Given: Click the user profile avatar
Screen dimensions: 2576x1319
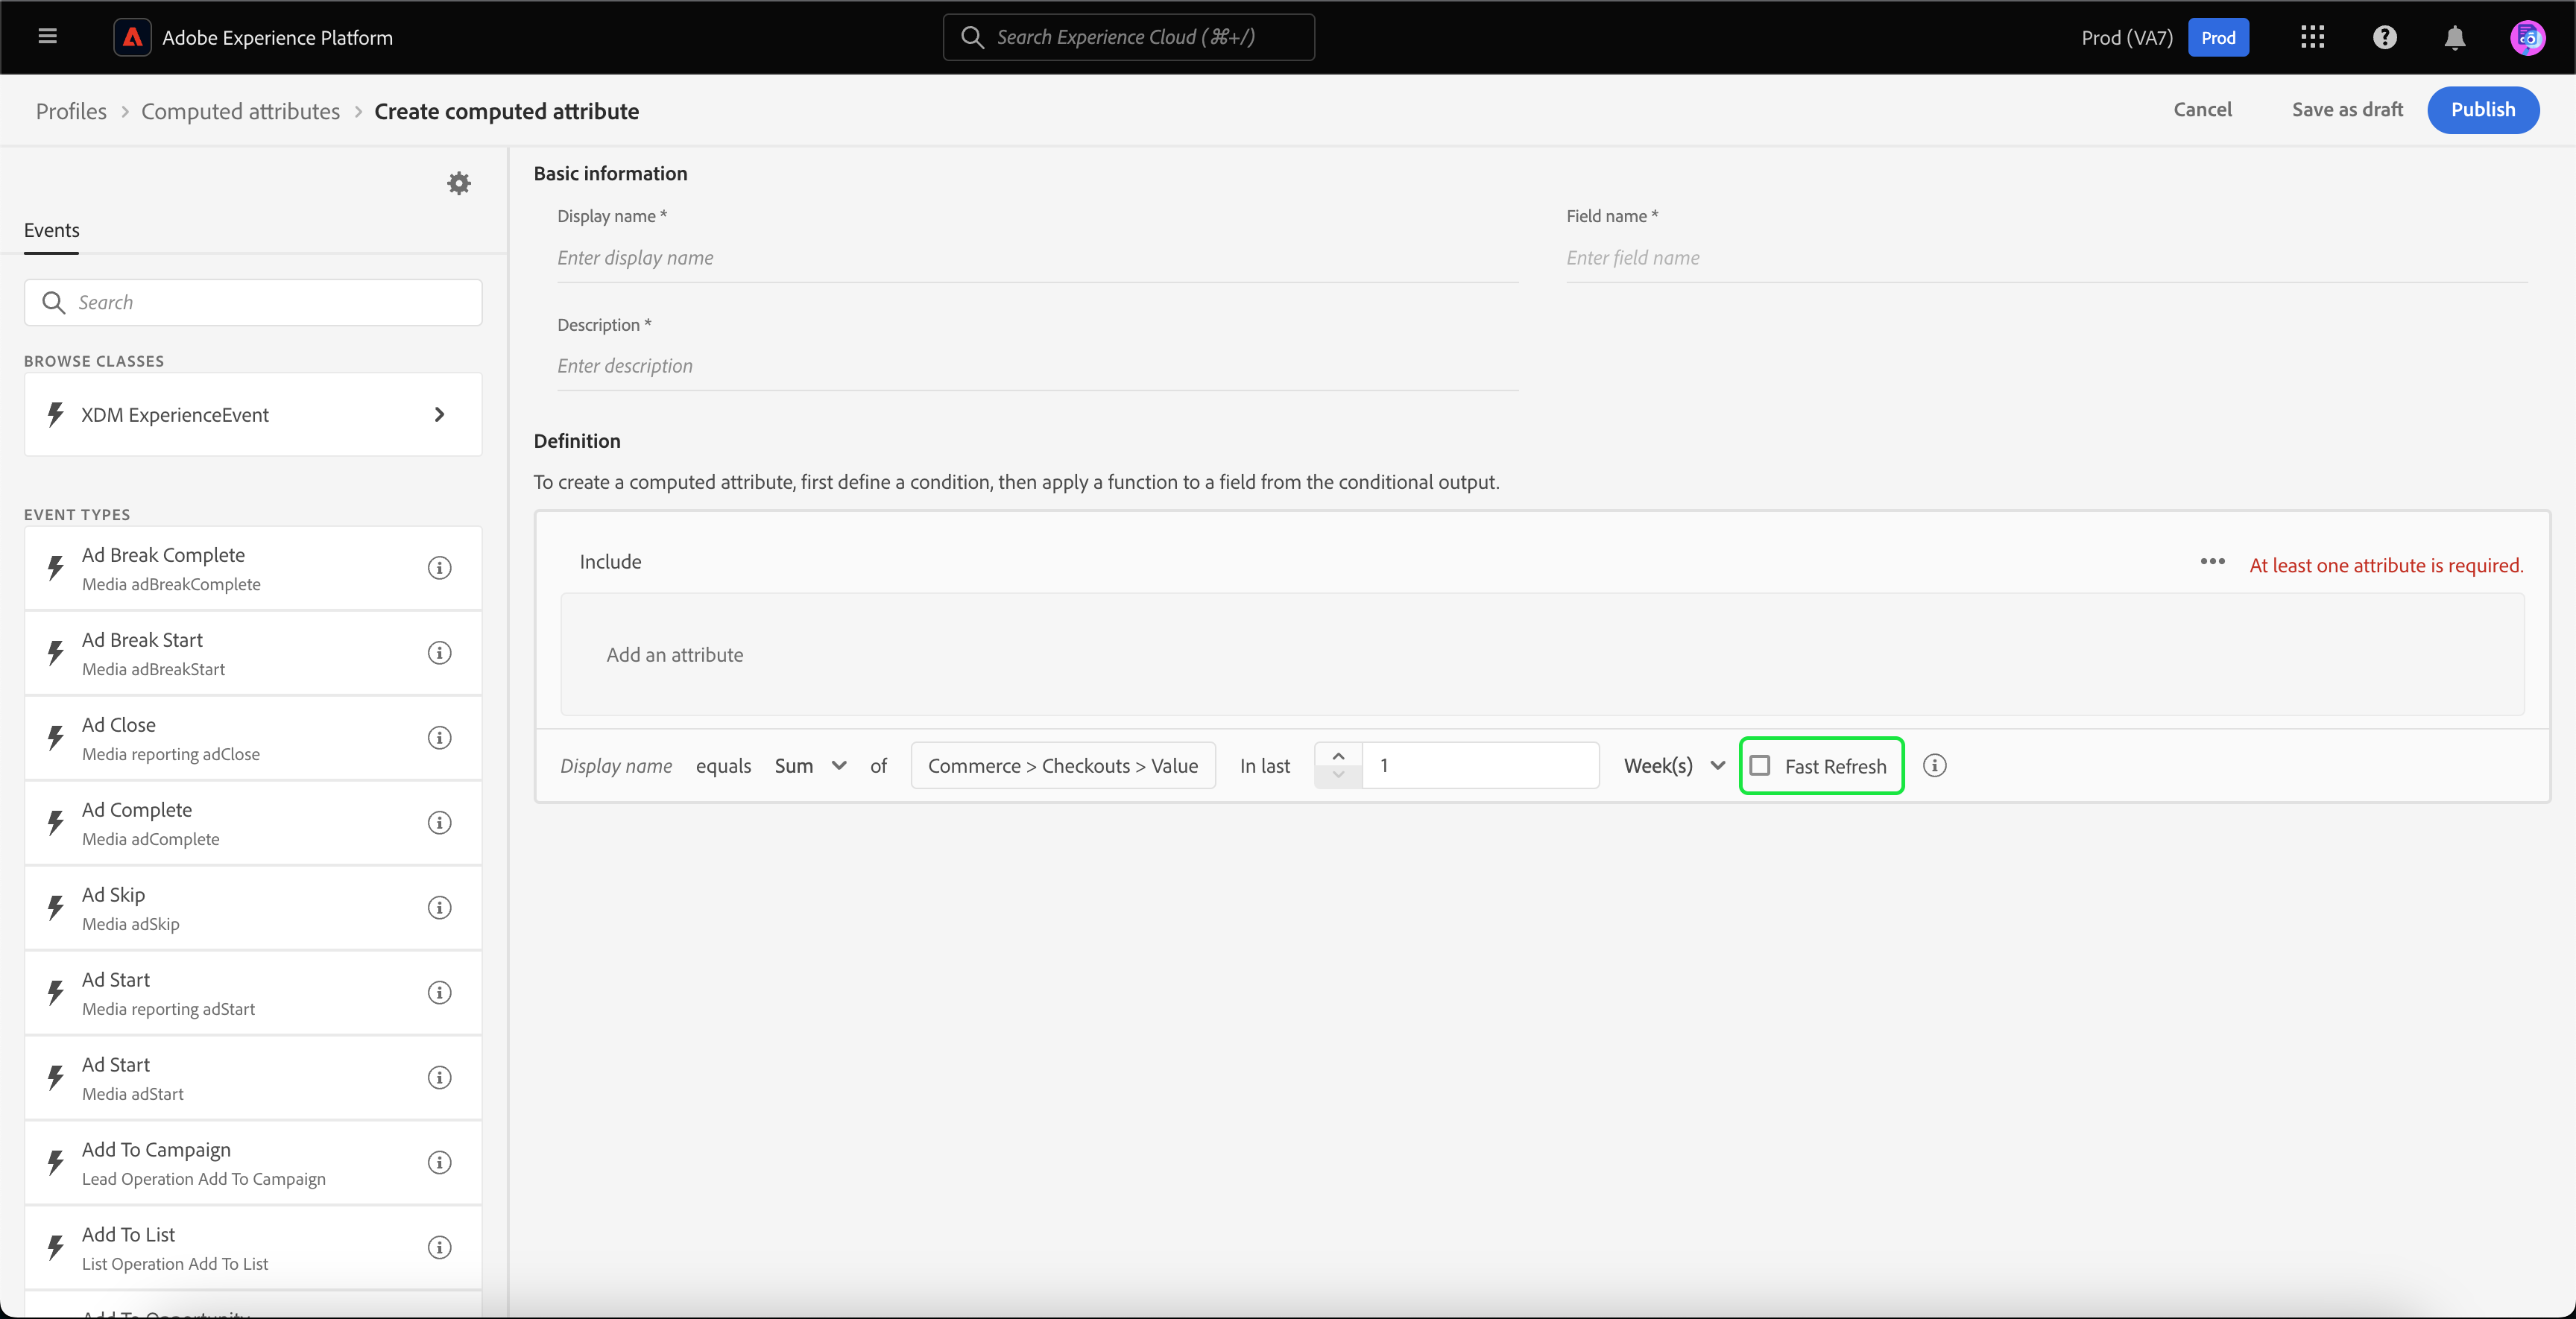Looking at the screenshot, I should (x=2527, y=37).
